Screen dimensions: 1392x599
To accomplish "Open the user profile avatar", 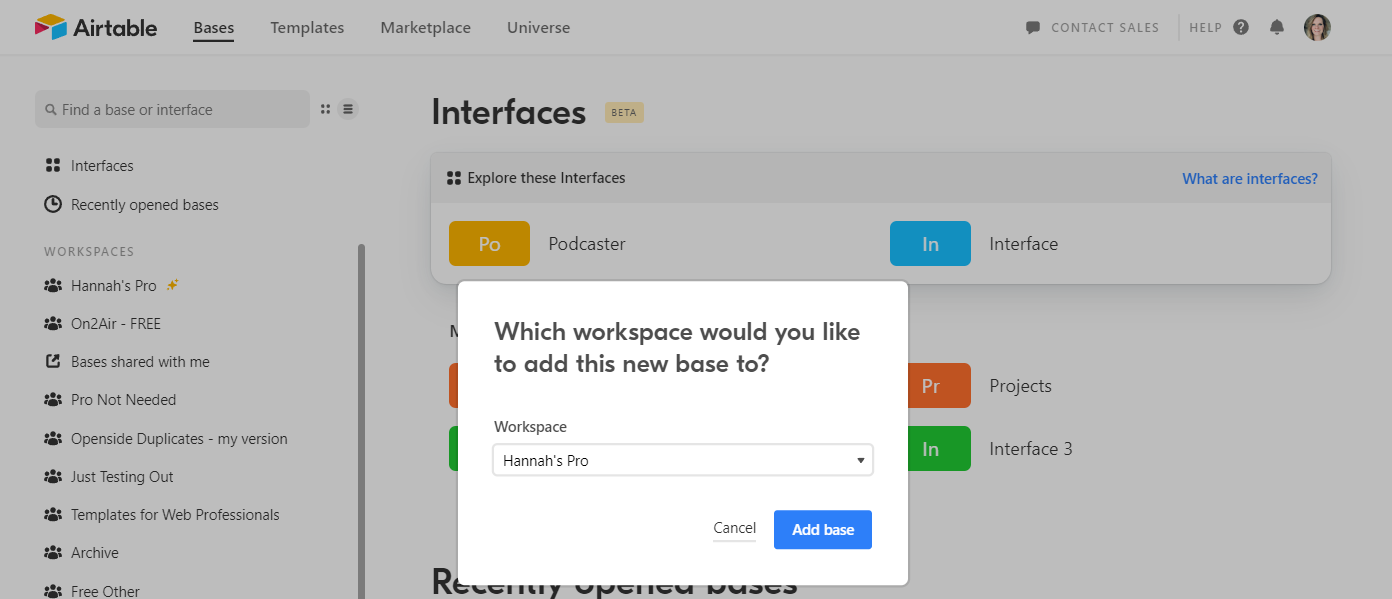I will click(x=1317, y=27).
